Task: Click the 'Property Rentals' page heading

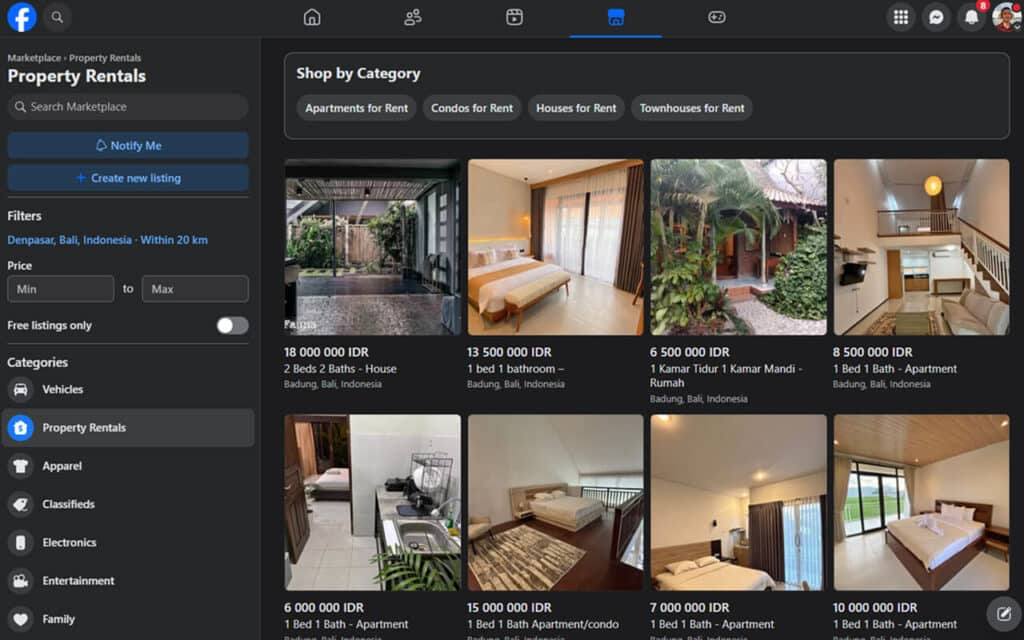Action: [76, 76]
